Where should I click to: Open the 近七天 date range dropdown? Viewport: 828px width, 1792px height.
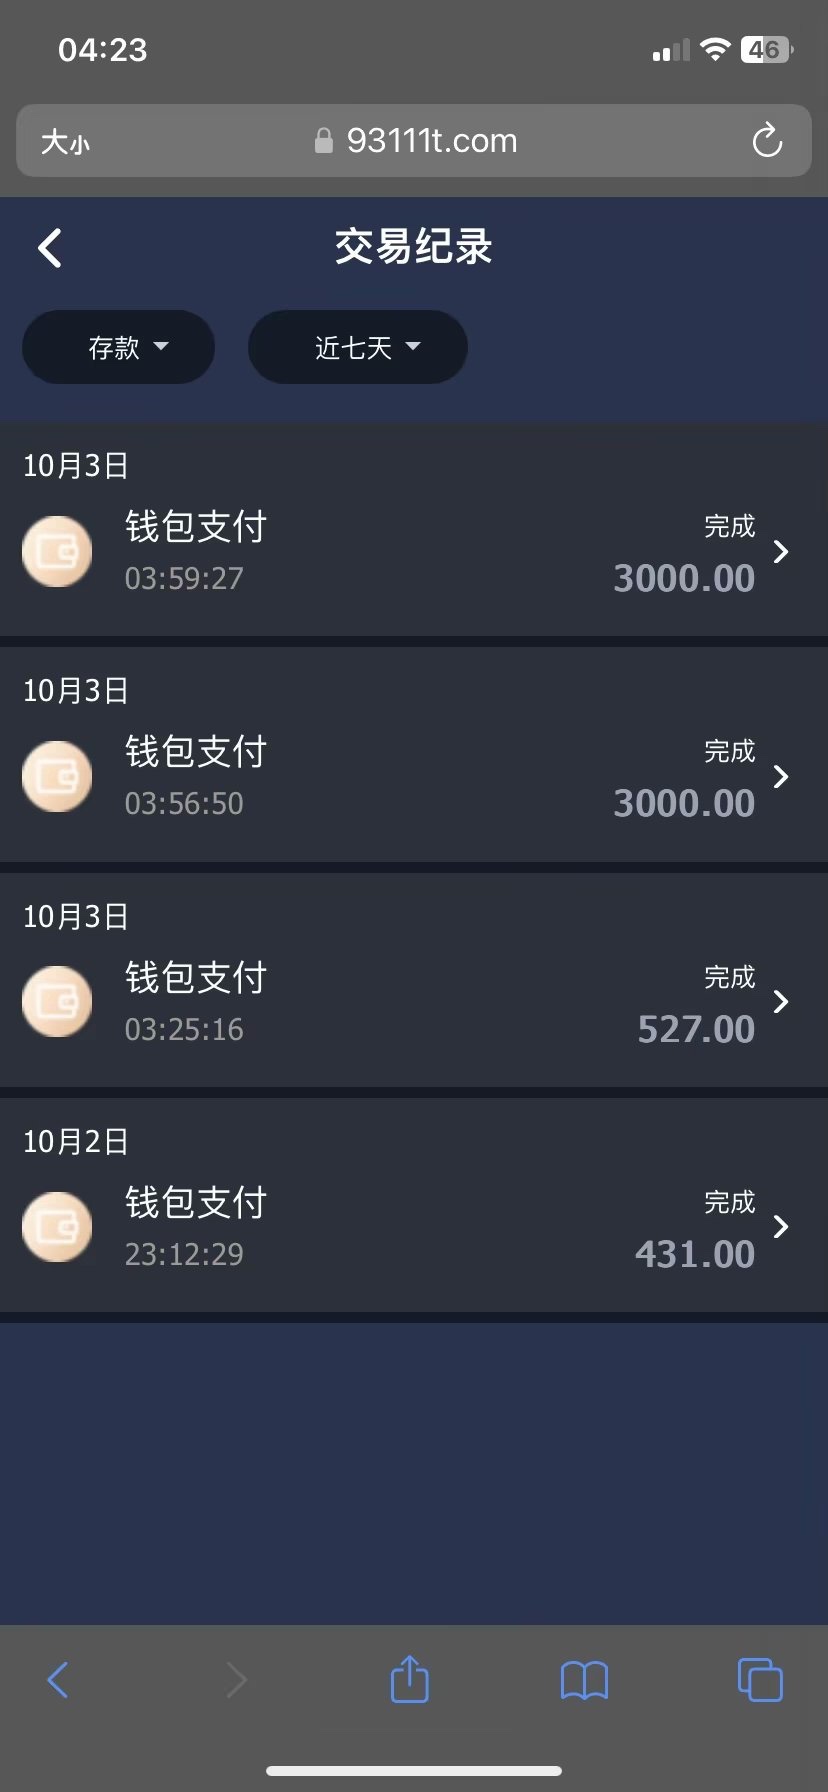coord(357,347)
